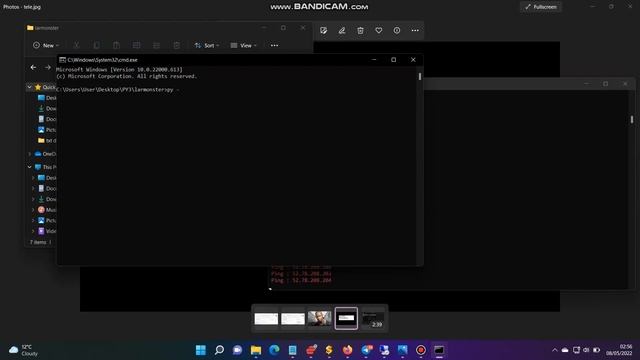This screenshot has height=360, width=640.
Task: Click the Paste icon in Explorer toolbar
Action: (x=116, y=45)
